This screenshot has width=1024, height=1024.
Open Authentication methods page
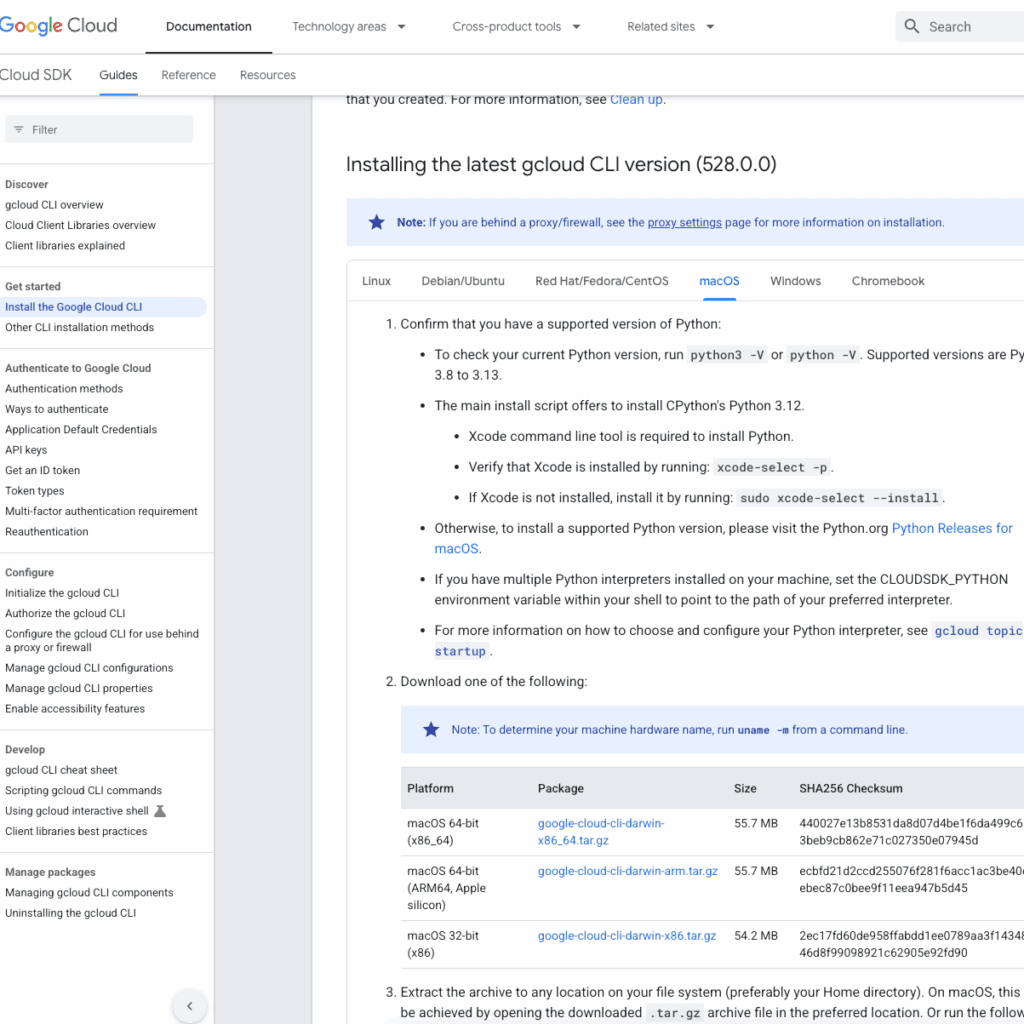64,389
